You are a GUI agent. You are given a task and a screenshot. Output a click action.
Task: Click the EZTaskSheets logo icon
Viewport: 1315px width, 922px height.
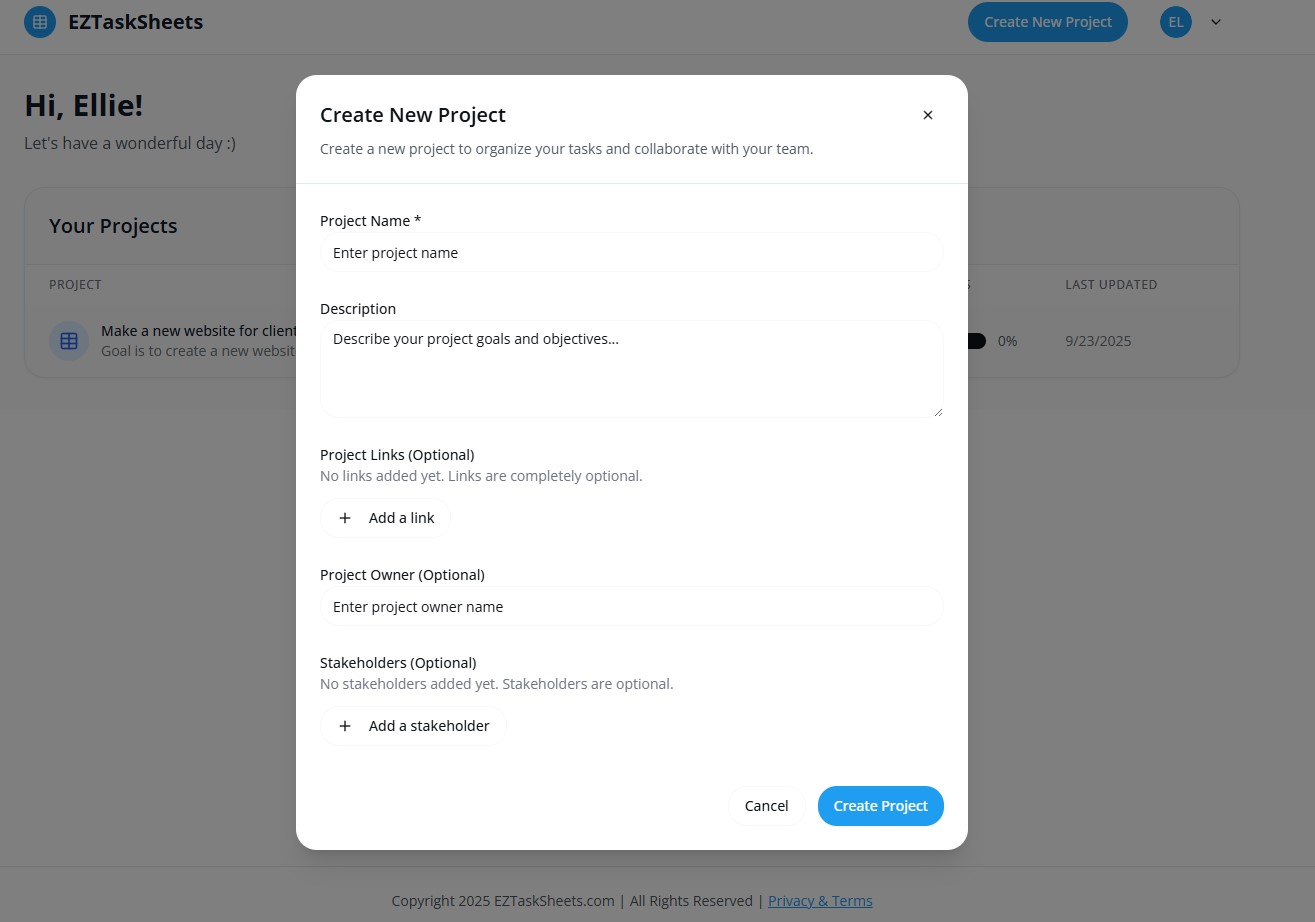tap(40, 22)
